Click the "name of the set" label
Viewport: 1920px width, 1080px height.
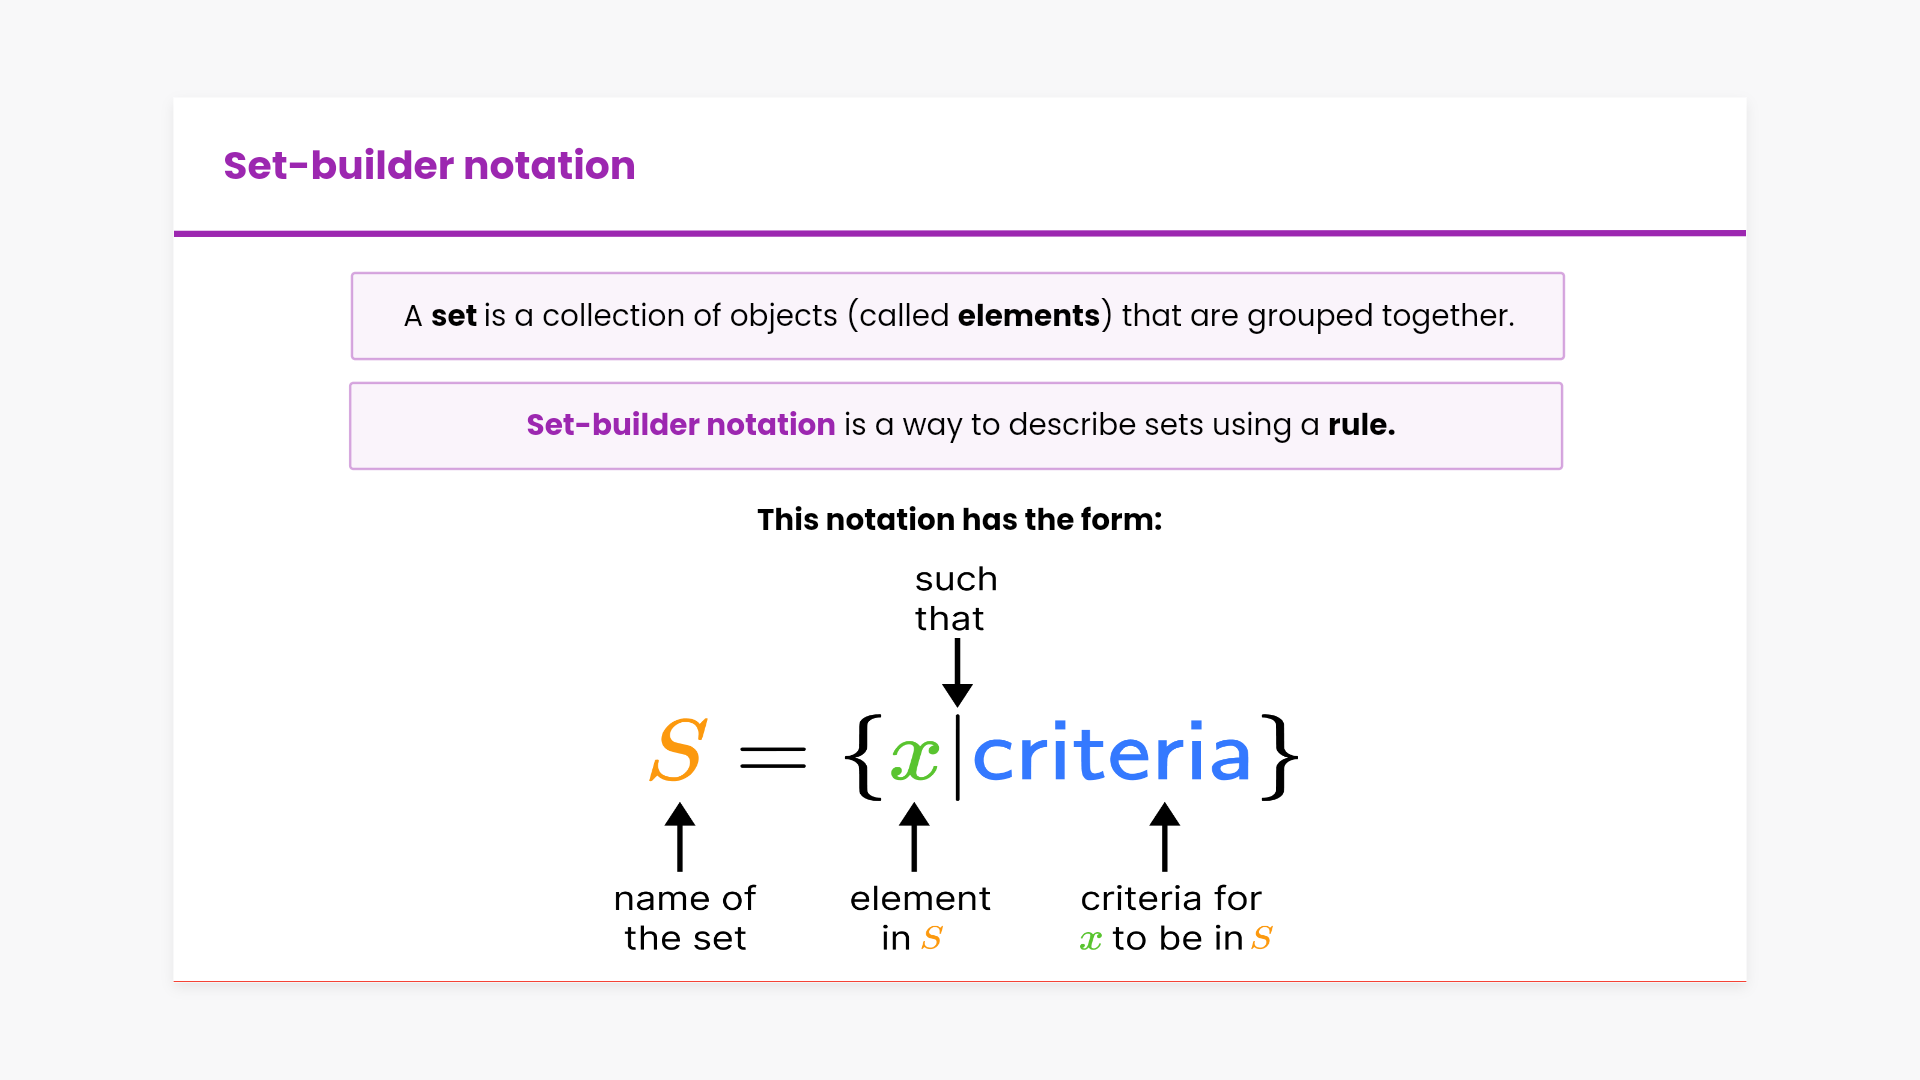(x=685, y=918)
